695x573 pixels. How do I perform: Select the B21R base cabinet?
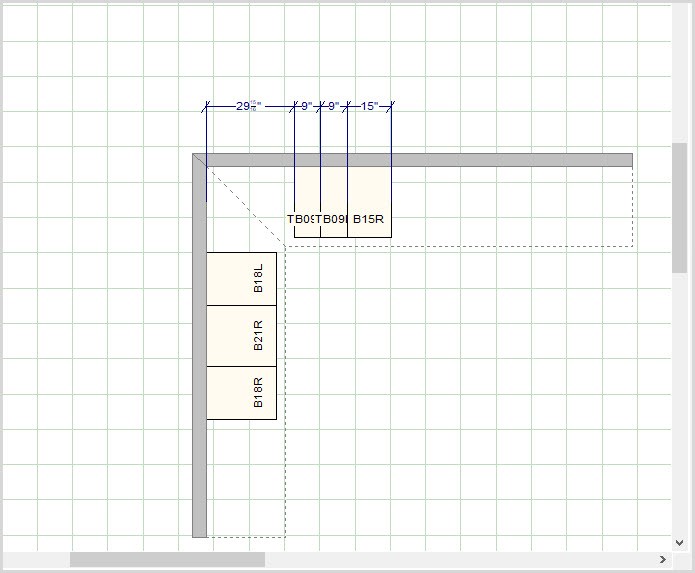point(242,336)
